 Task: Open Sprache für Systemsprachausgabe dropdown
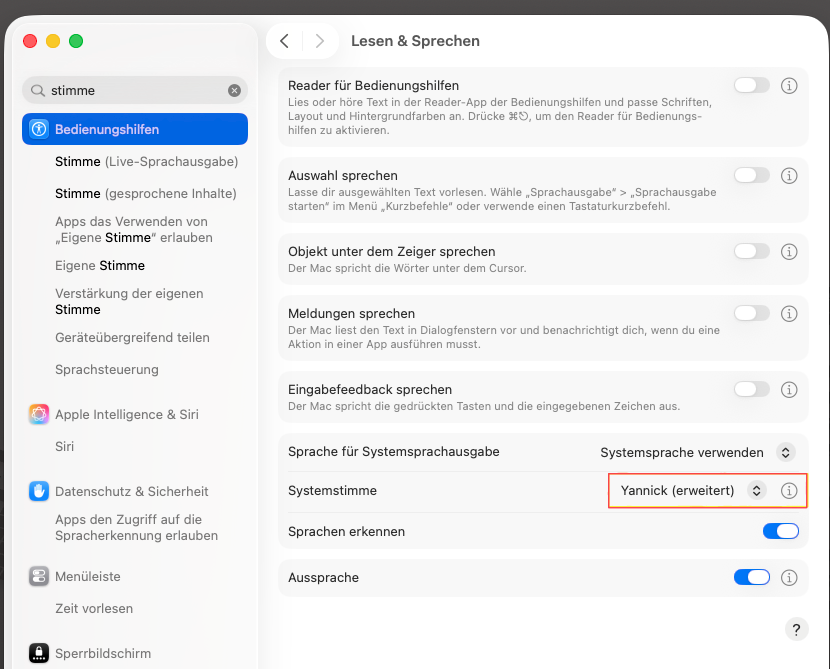(697, 452)
